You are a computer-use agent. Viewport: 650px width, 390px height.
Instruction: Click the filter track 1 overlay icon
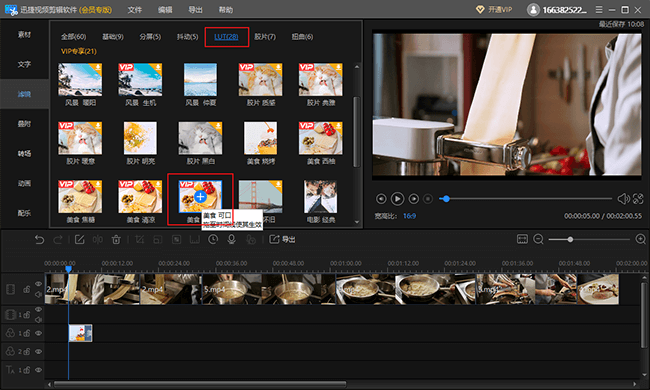[x=10, y=333]
